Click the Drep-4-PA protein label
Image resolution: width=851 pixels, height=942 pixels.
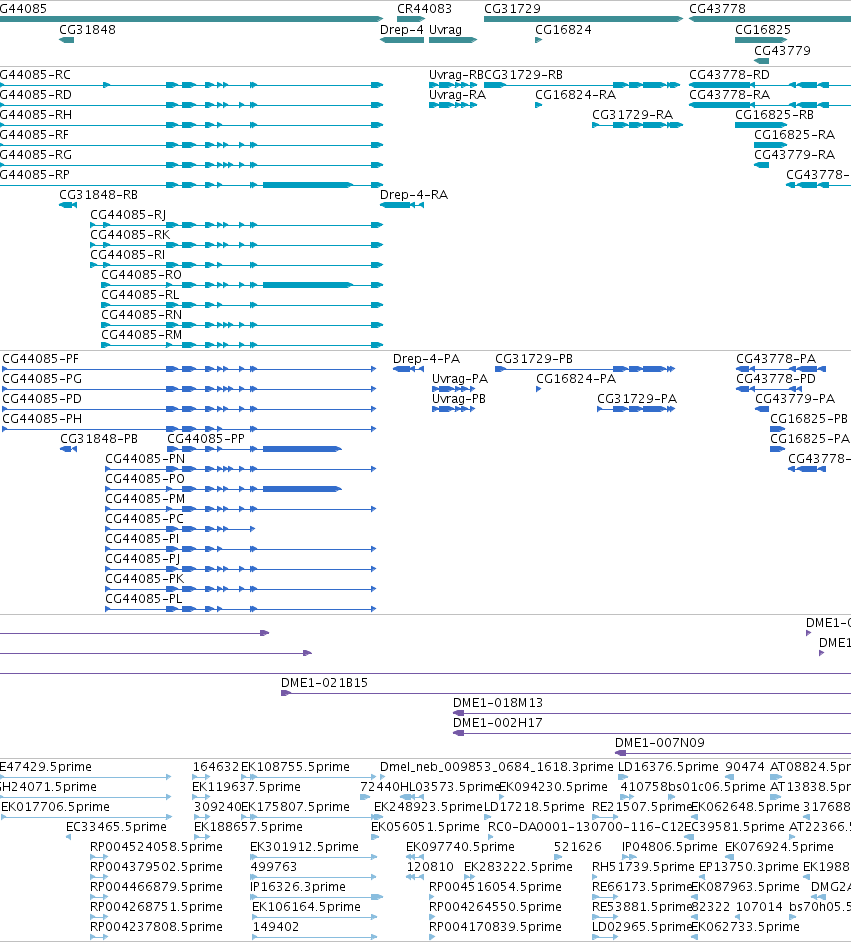tap(426, 359)
